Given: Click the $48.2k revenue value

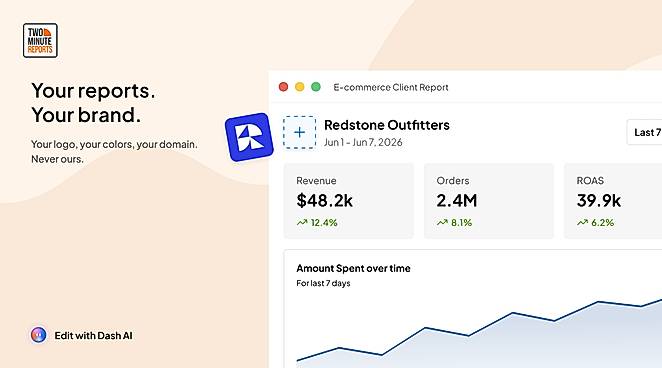Looking at the screenshot, I should 324,200.
